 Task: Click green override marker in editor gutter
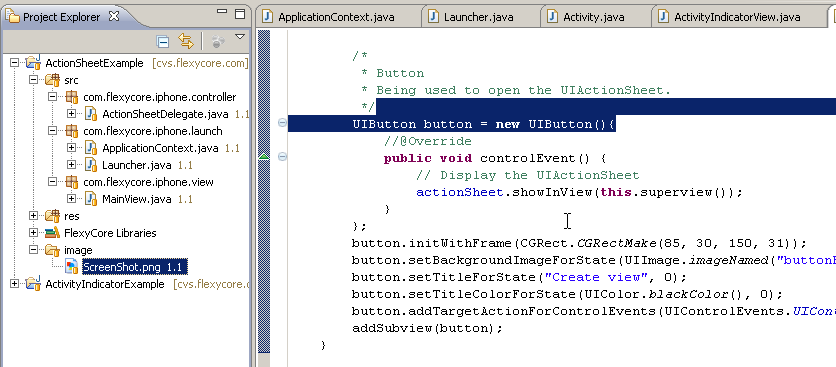pyautogui.click(x=263, y=157)
